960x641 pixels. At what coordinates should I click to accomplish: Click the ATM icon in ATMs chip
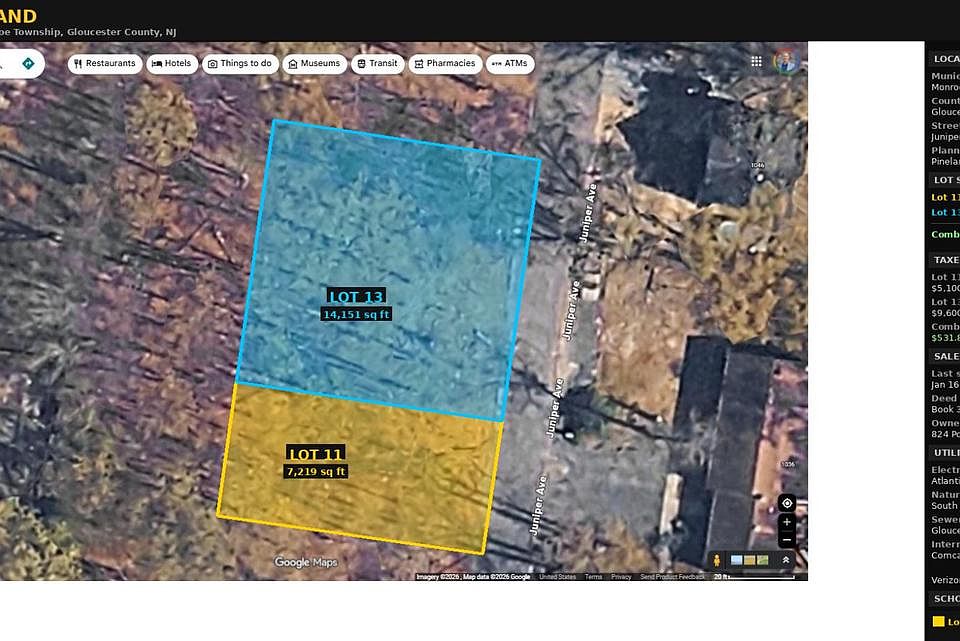497,64
